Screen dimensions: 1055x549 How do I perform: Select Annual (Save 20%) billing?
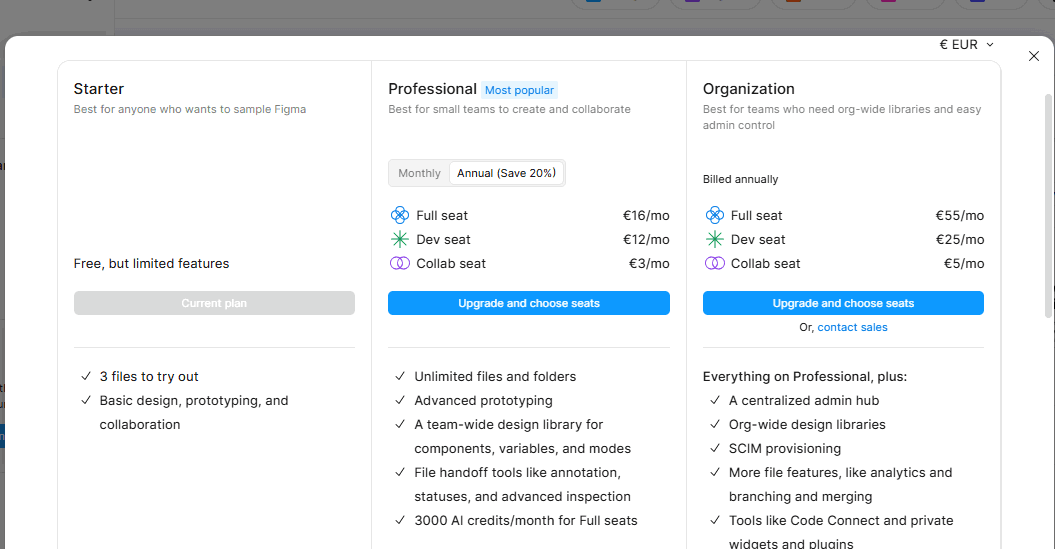coord(506,173)
